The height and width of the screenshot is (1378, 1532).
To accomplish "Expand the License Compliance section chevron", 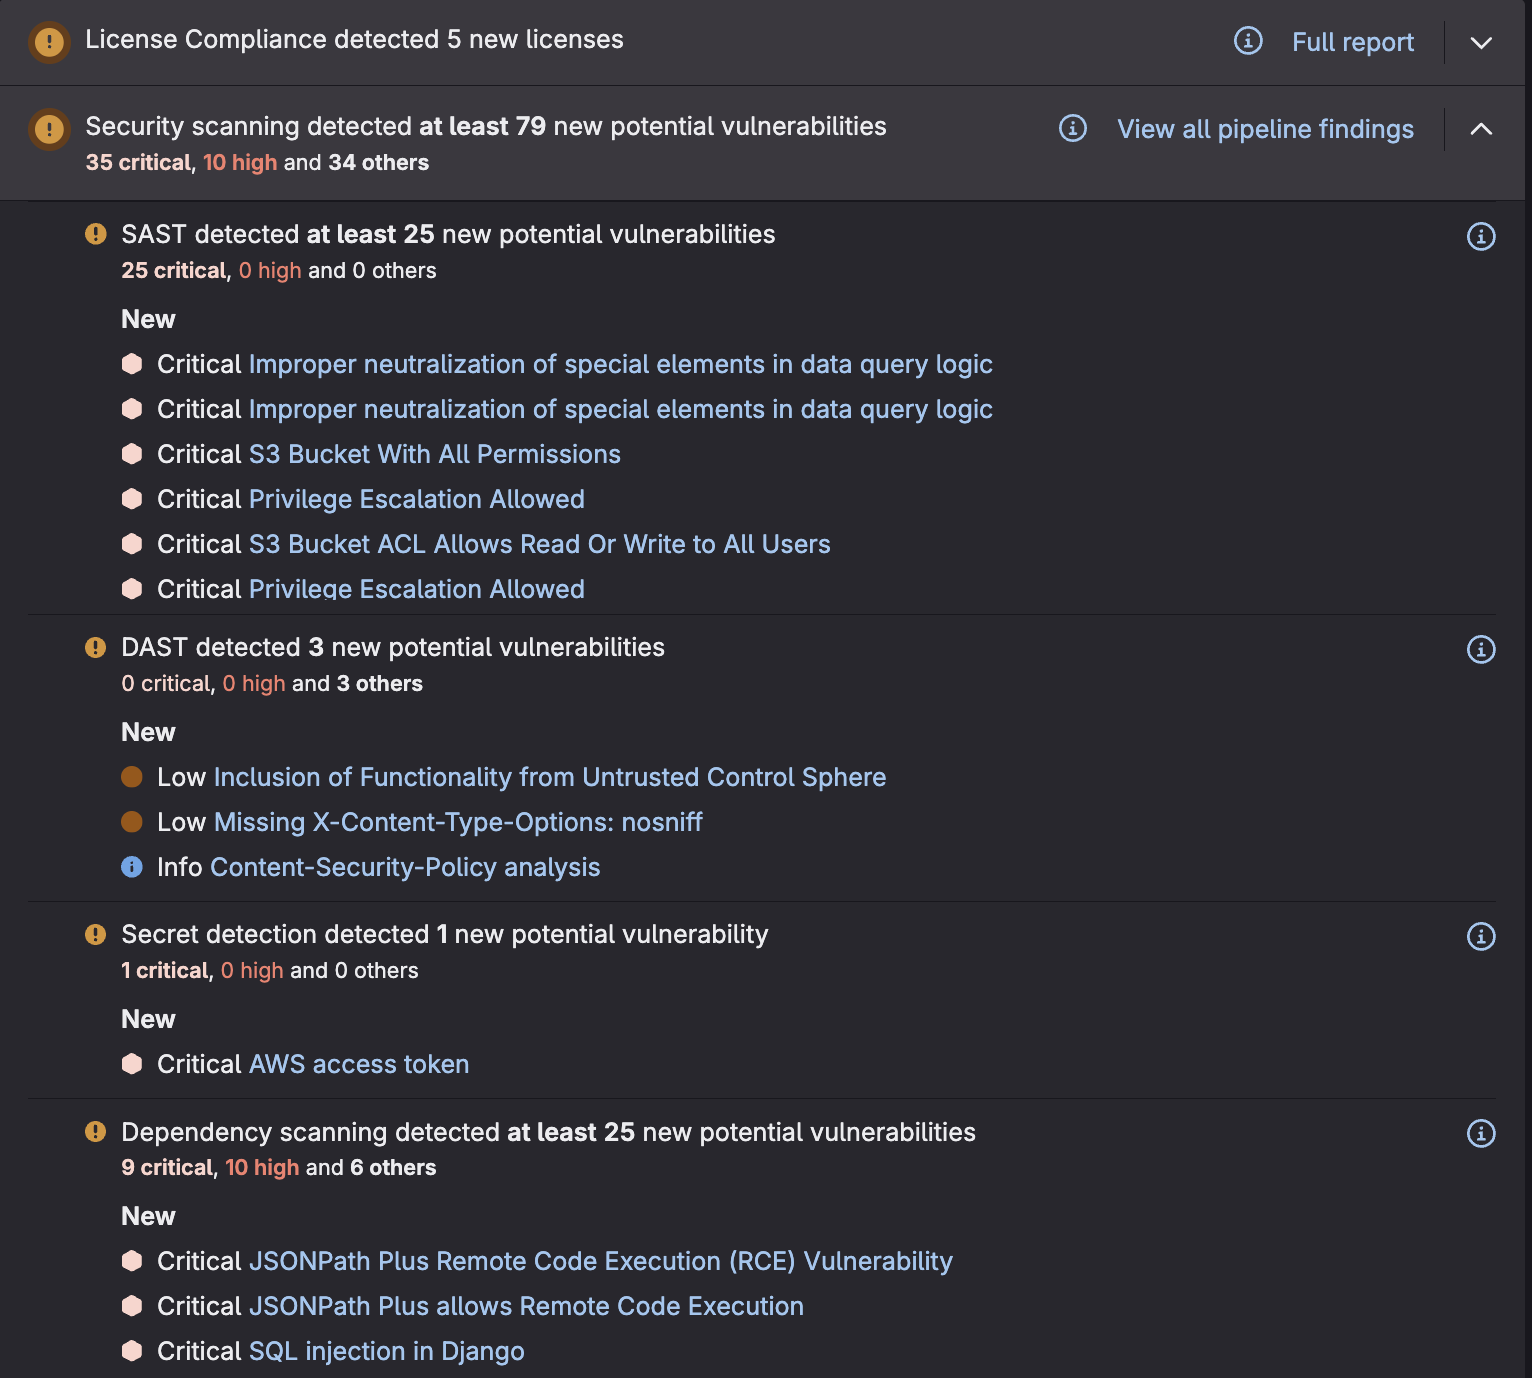I will pos(1481,42).
